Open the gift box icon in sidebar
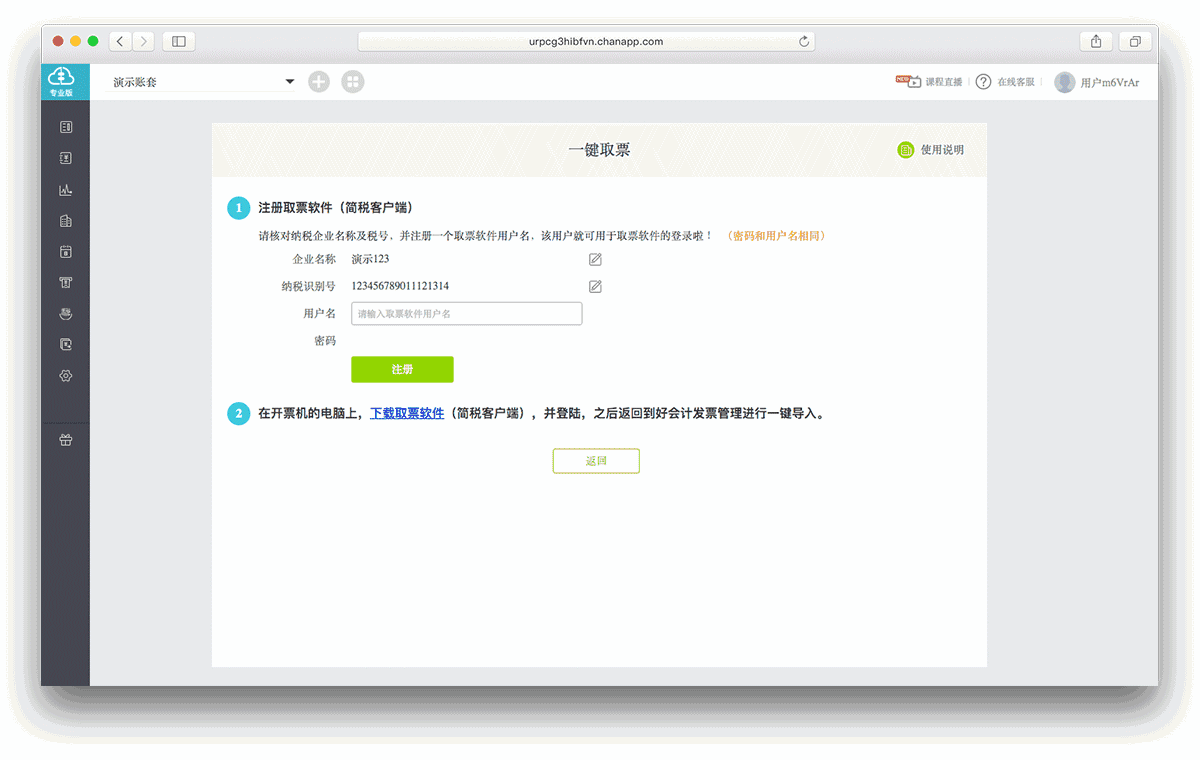1200x760 pixels. [x=66, y=440]
